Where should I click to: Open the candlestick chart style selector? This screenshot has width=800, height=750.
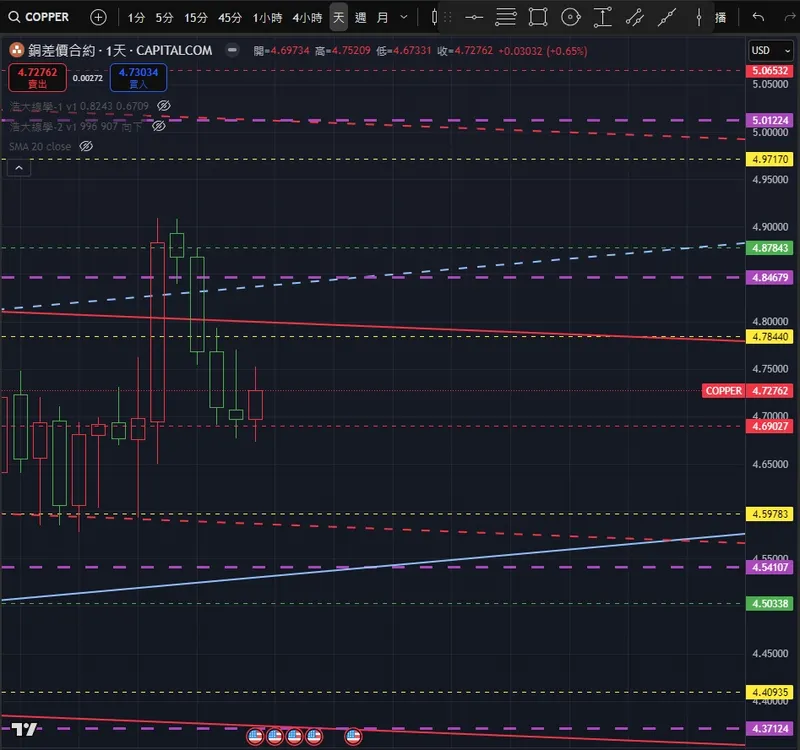coord(434,17)
